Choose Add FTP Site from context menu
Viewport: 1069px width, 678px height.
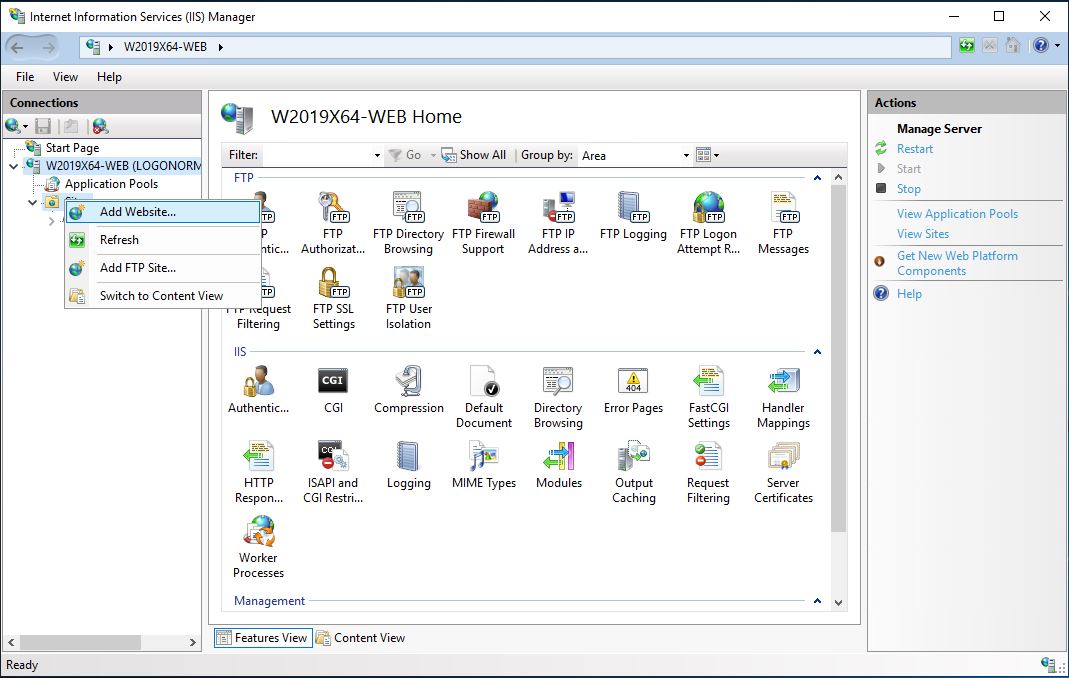point(163,268)
